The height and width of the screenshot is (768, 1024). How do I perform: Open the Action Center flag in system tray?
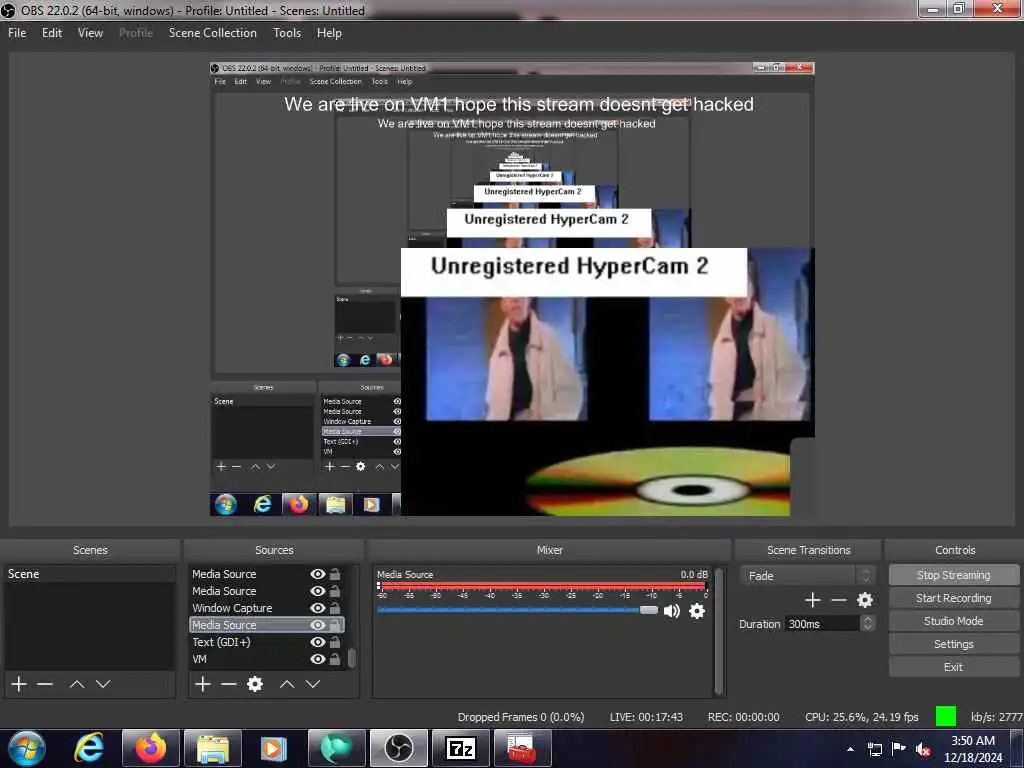pyautogui.click(x=899, y=748)
